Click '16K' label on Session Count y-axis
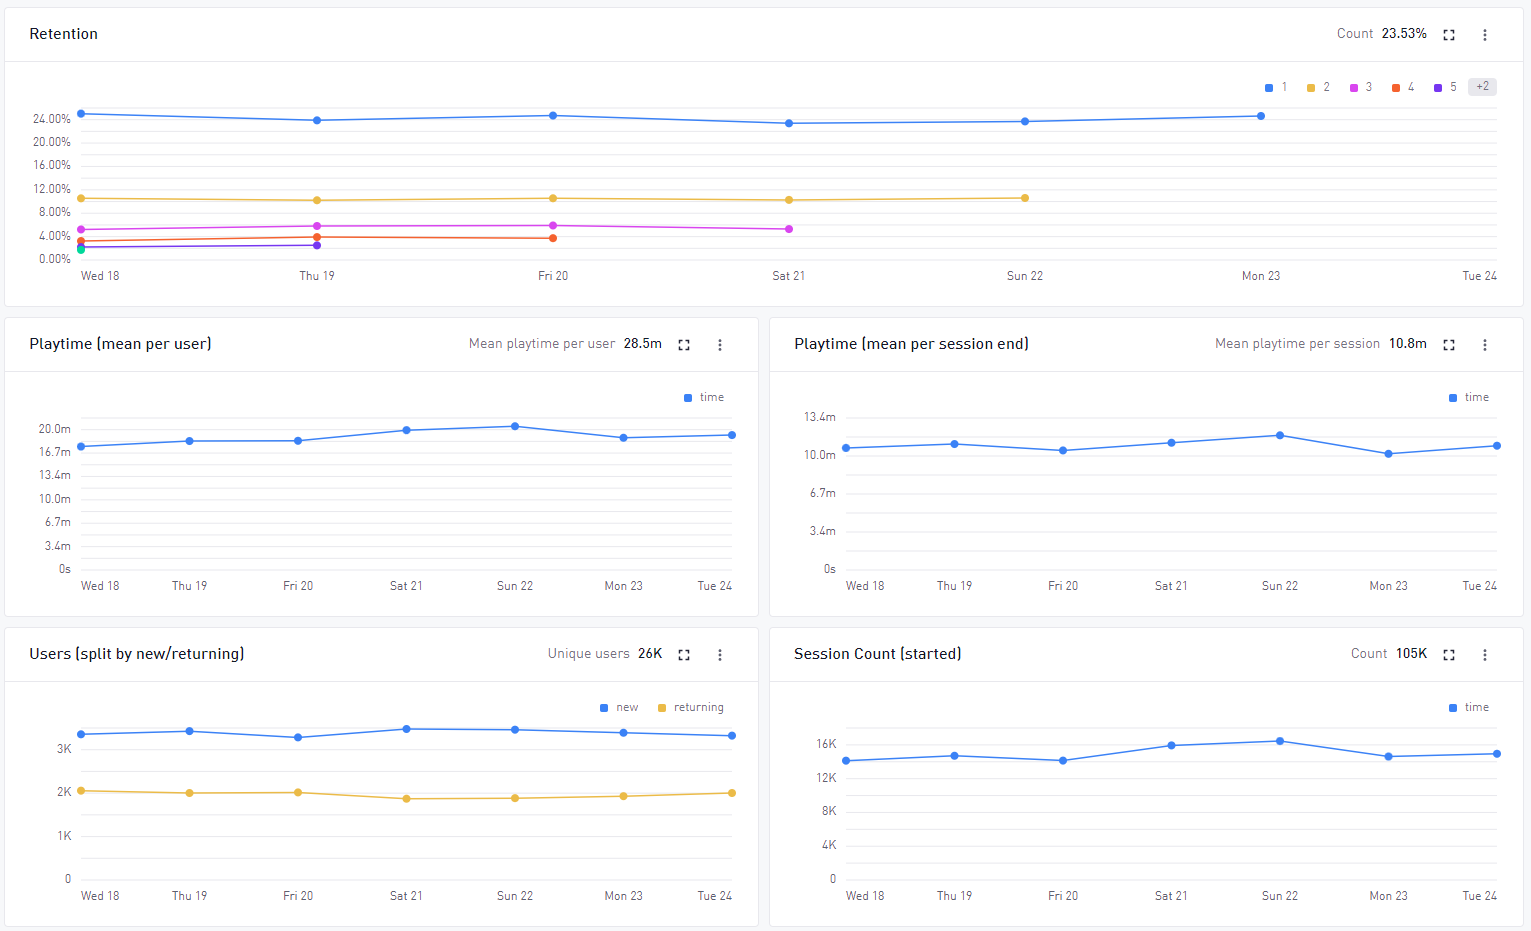The width and height of the screenshot is (1531, 931). (x=826, y=744)
